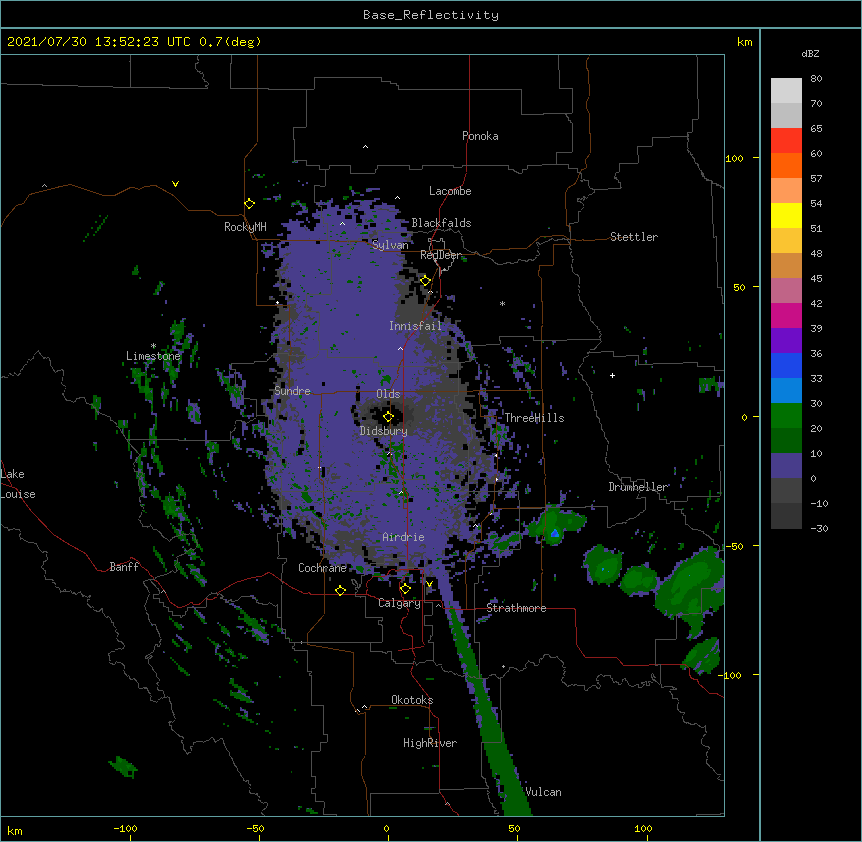Click the Calgary city label
The image size is (862, 842).
(x=399, y=603)
